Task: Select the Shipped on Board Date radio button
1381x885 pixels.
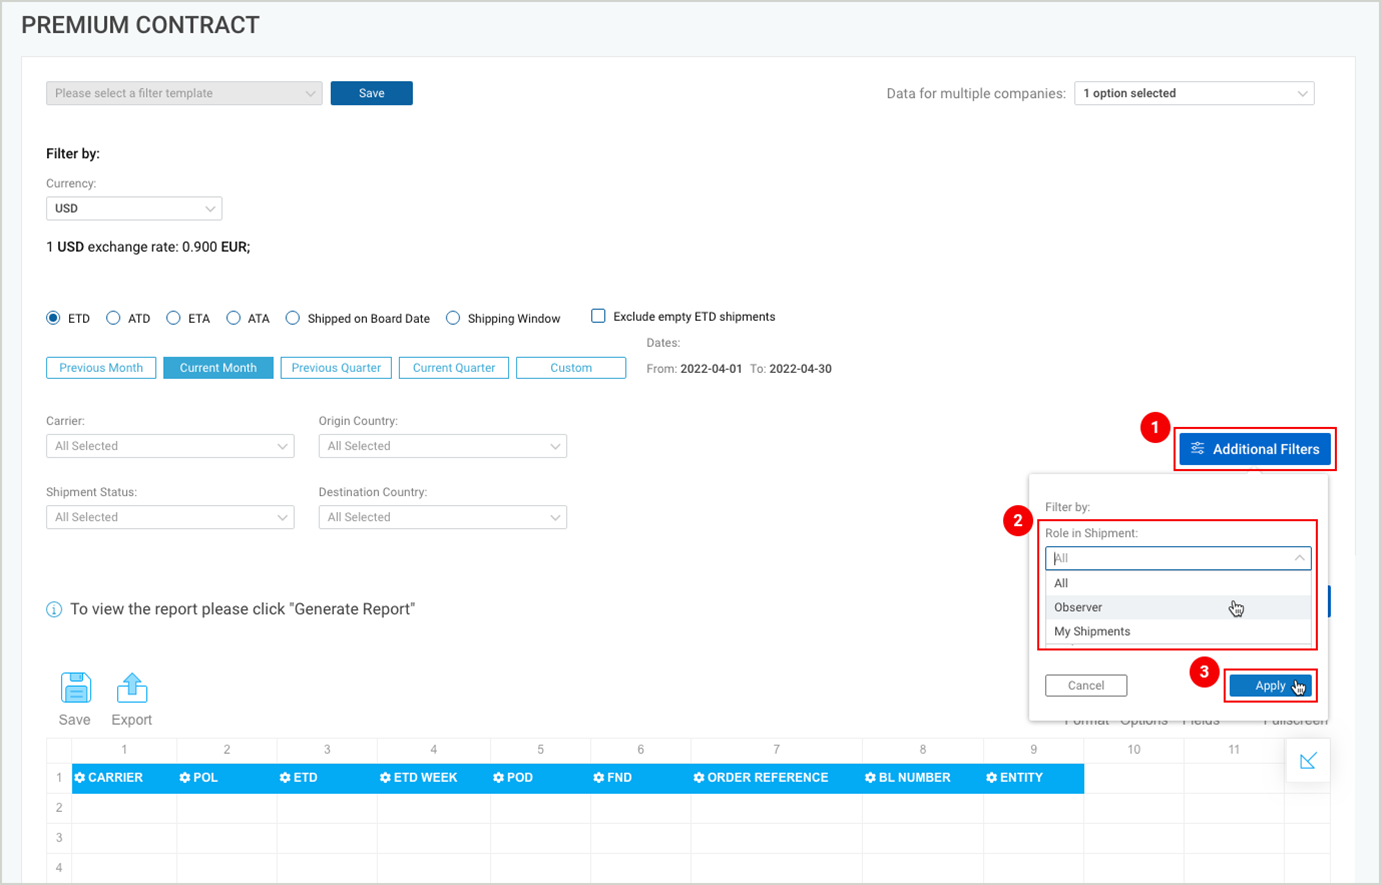Action: click(x=293, y=318)
